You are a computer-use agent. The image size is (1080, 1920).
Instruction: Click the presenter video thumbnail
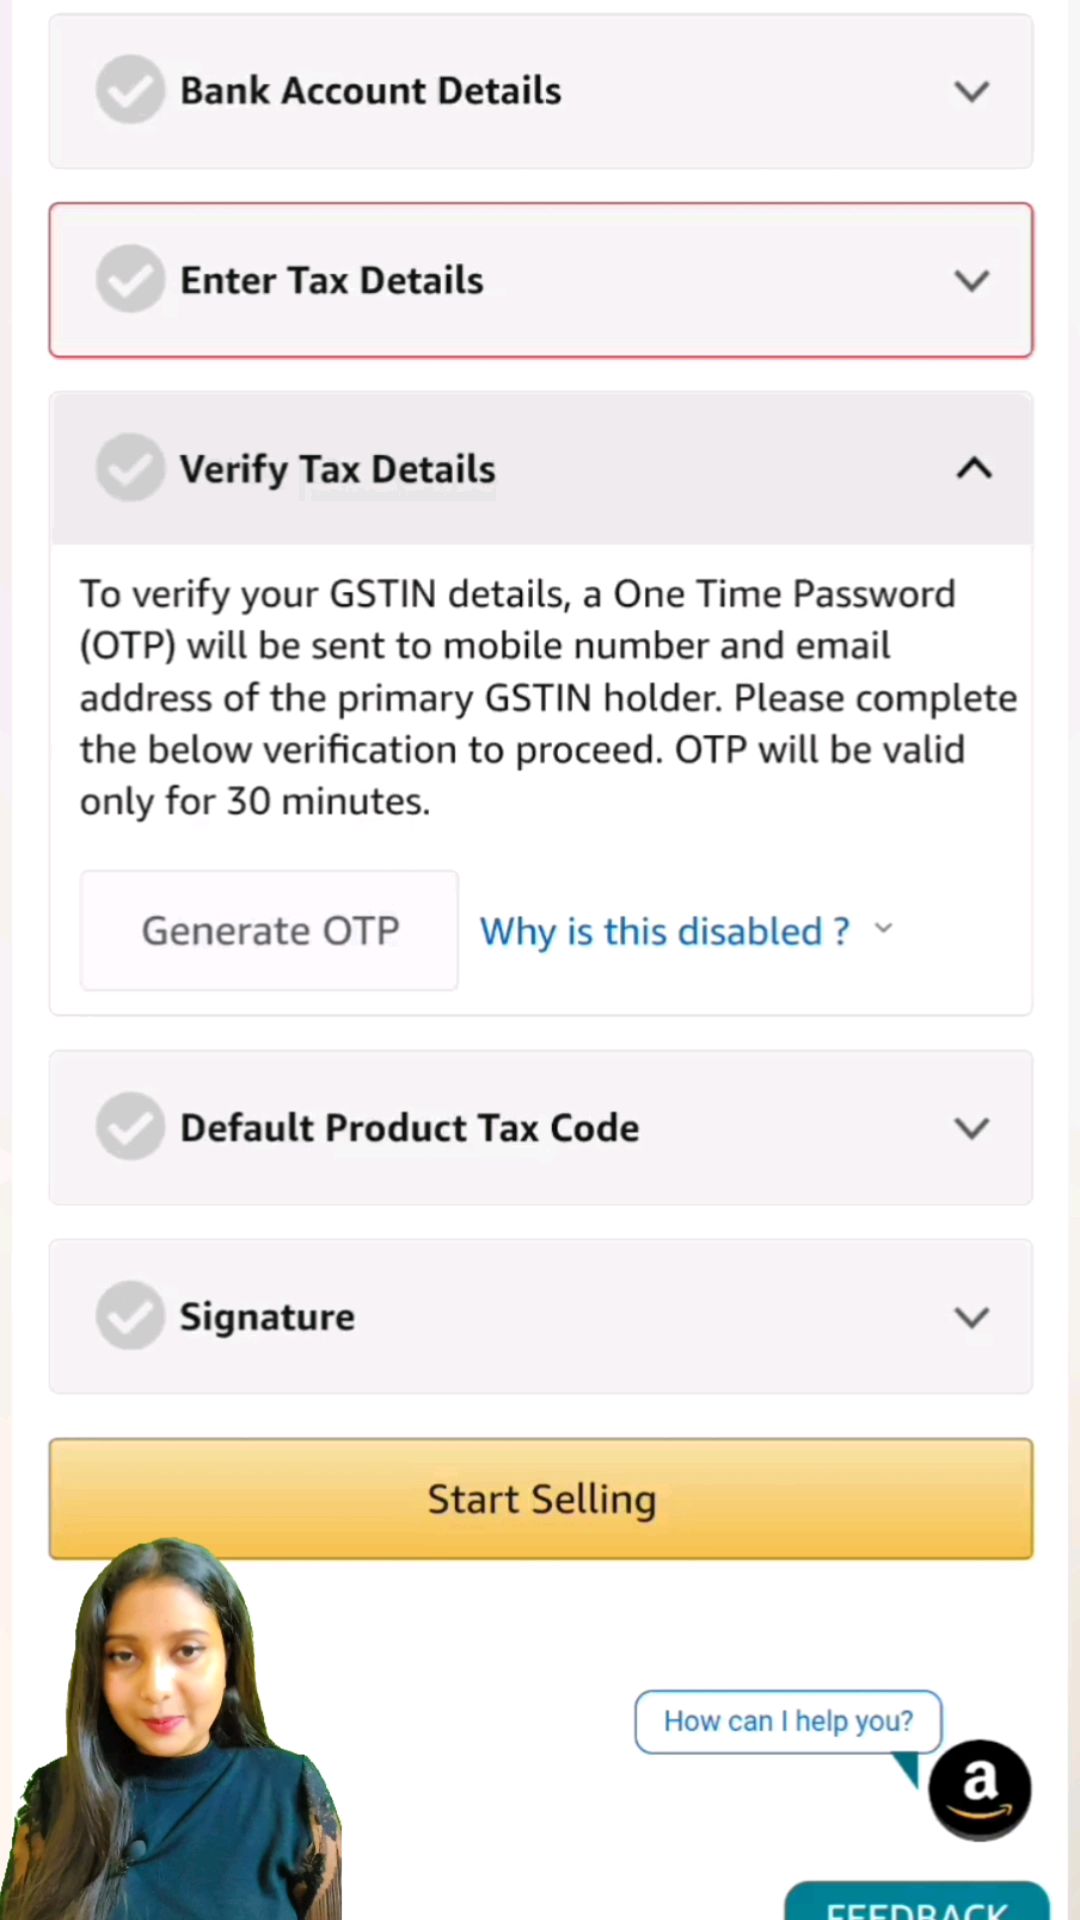coord(170,1729)
